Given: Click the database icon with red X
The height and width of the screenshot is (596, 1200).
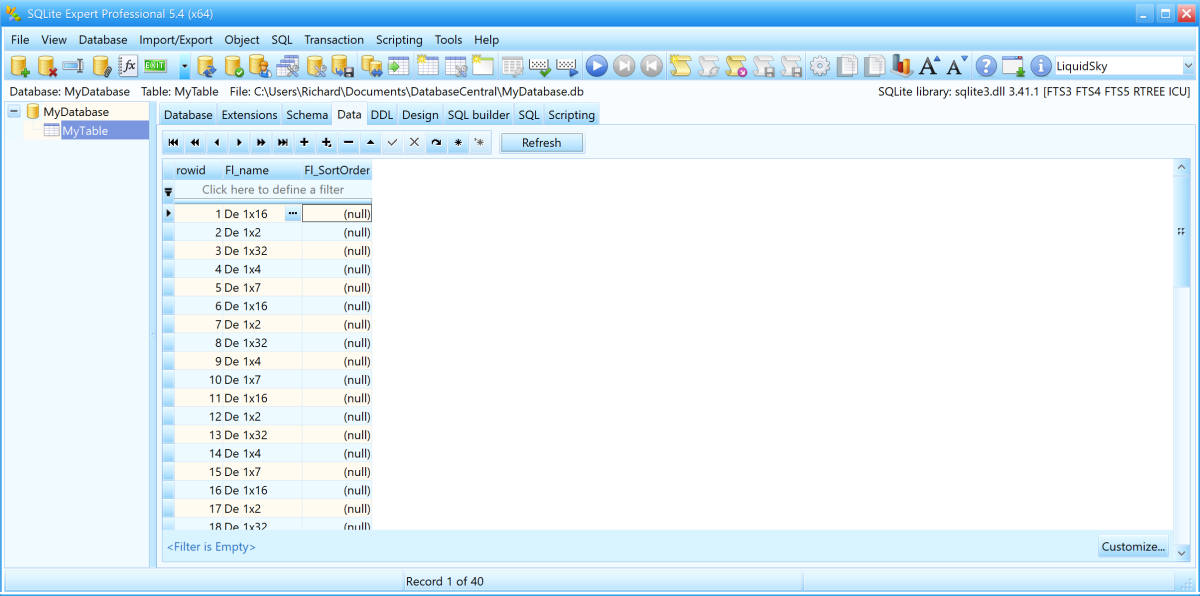Looking at the screenshot, I should coord(47,66).
